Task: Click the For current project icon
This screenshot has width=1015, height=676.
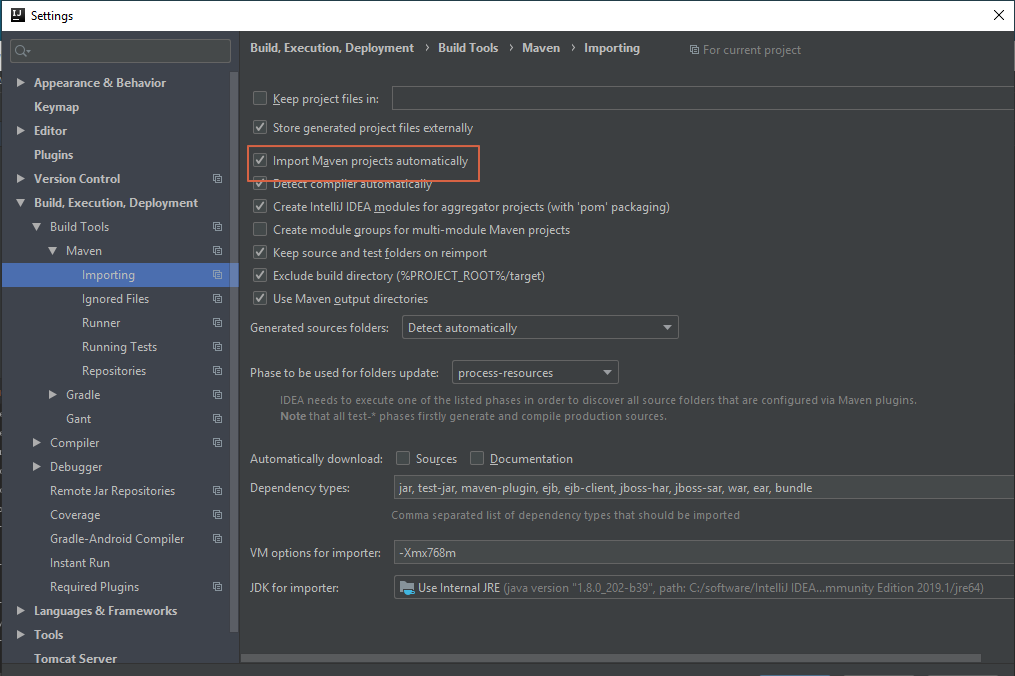Action: coord(694,50)
